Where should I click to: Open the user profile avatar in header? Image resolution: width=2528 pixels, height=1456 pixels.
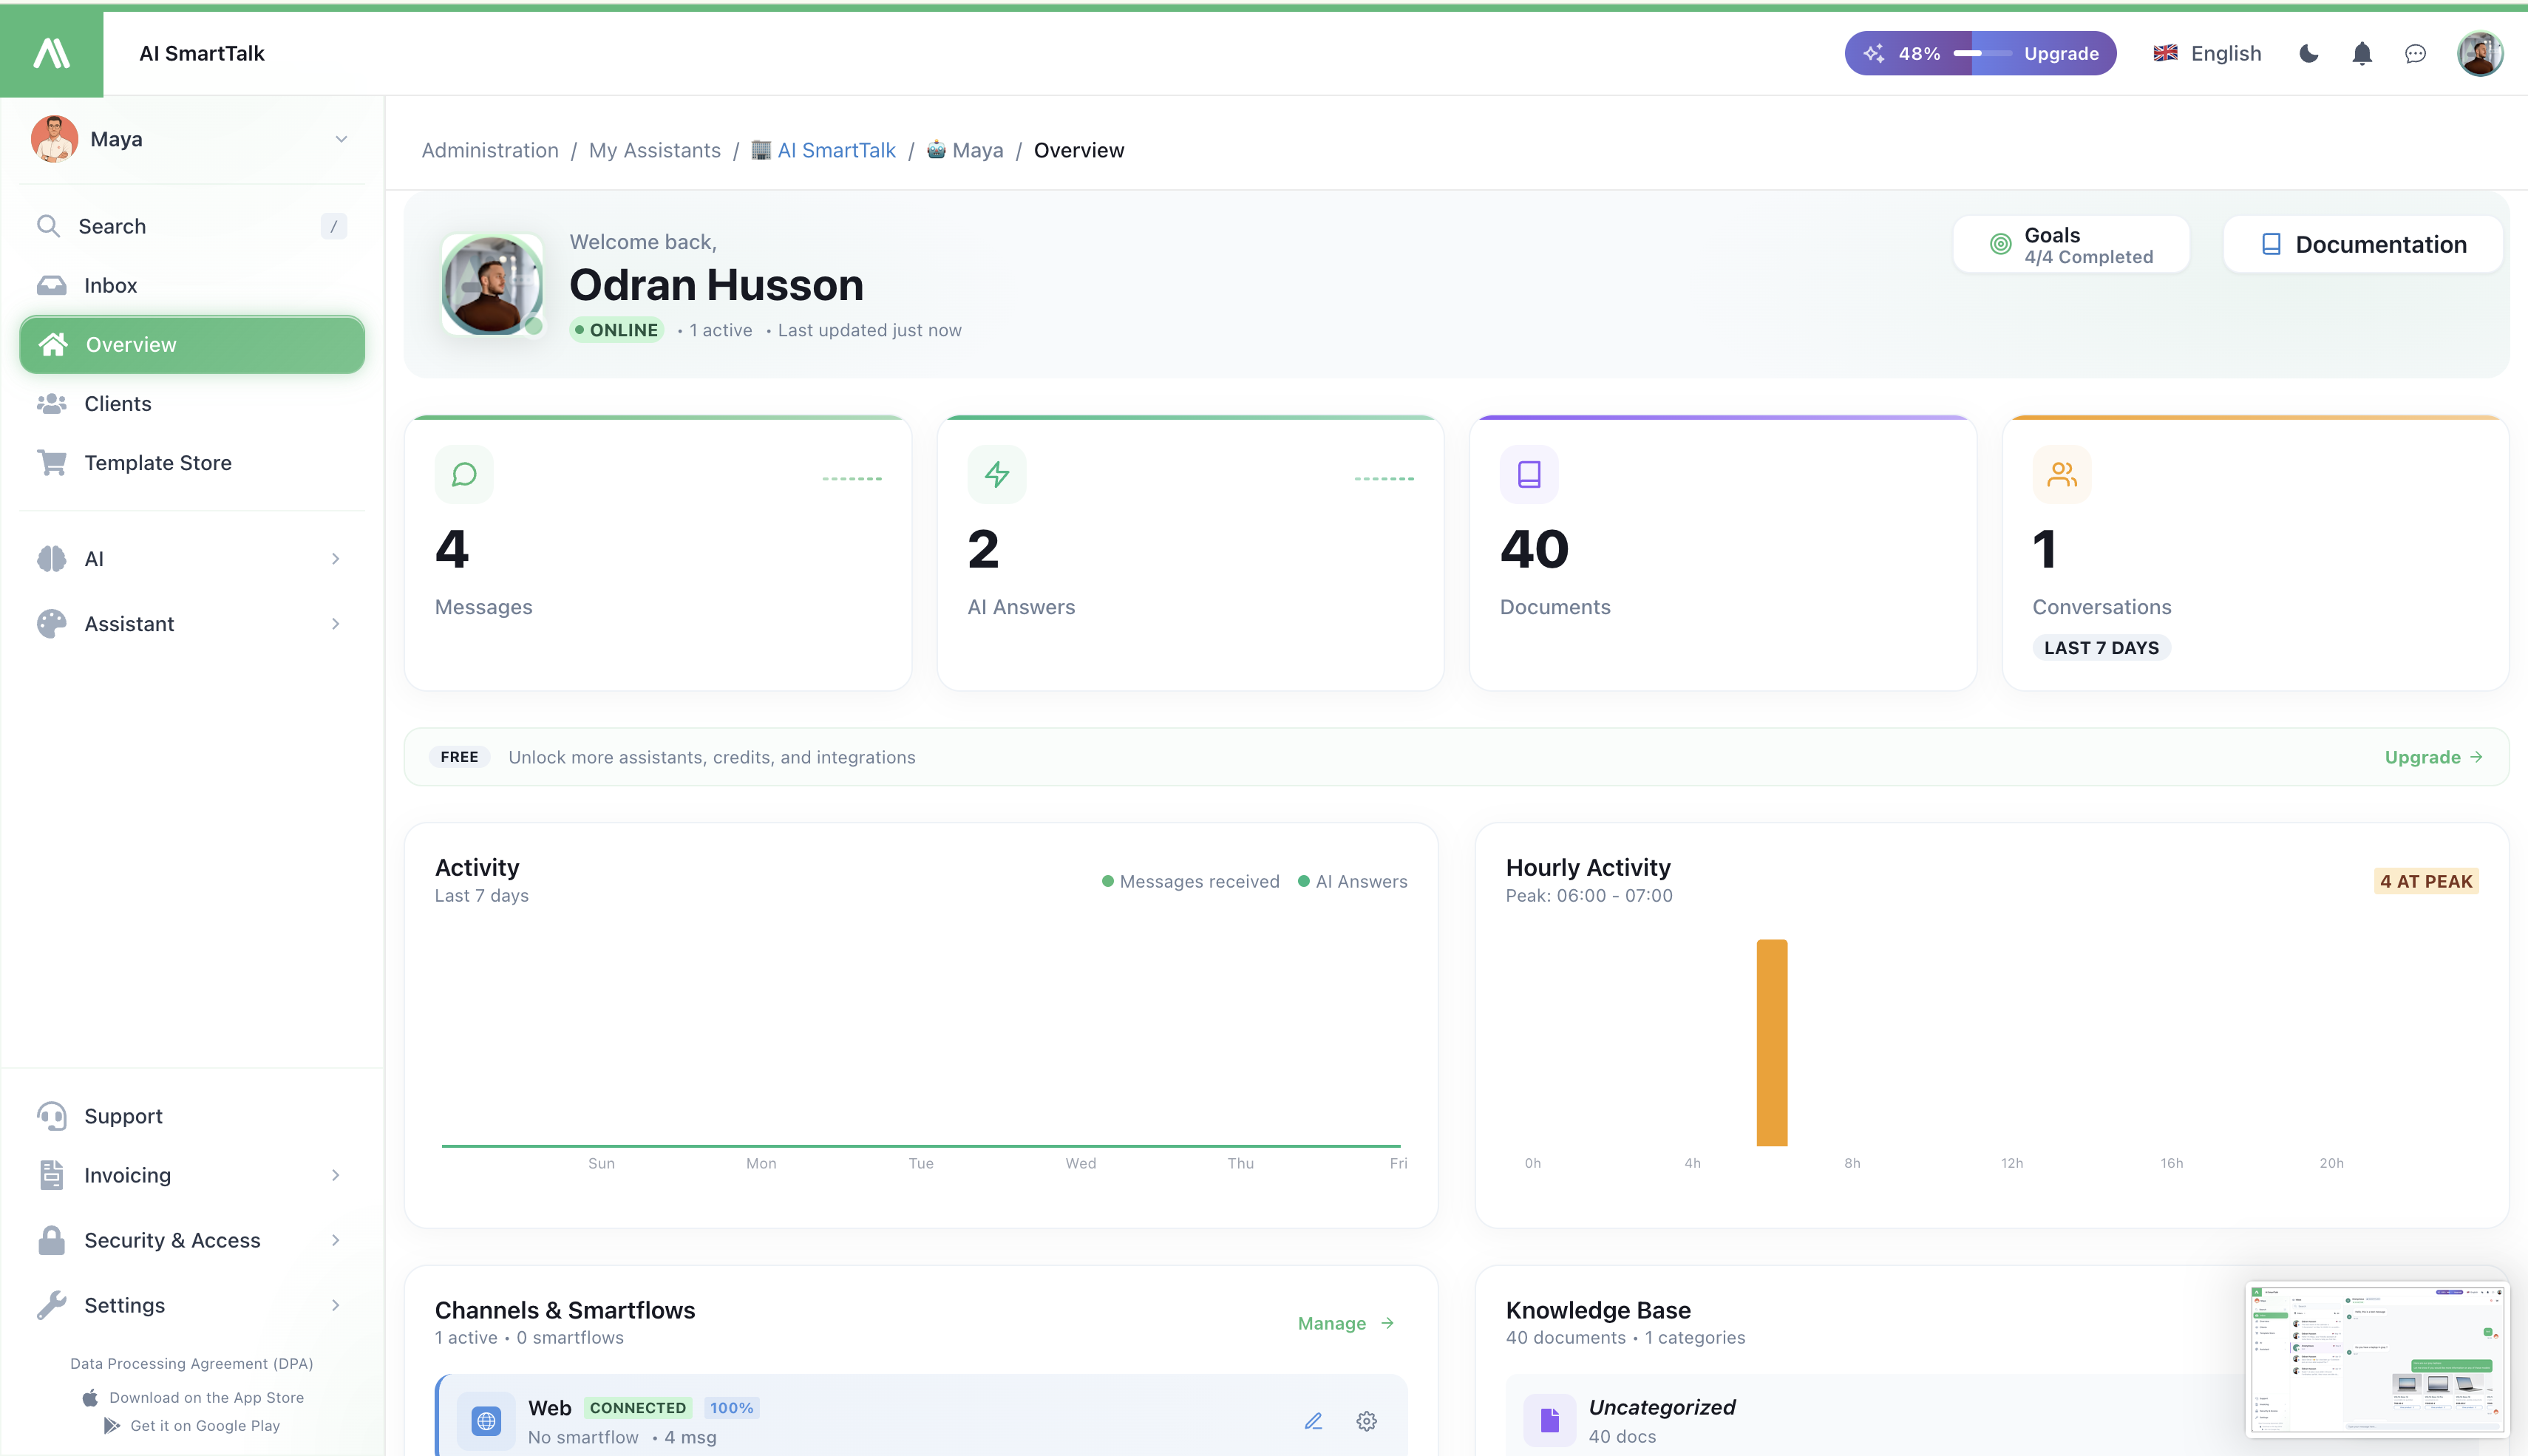2480,54
